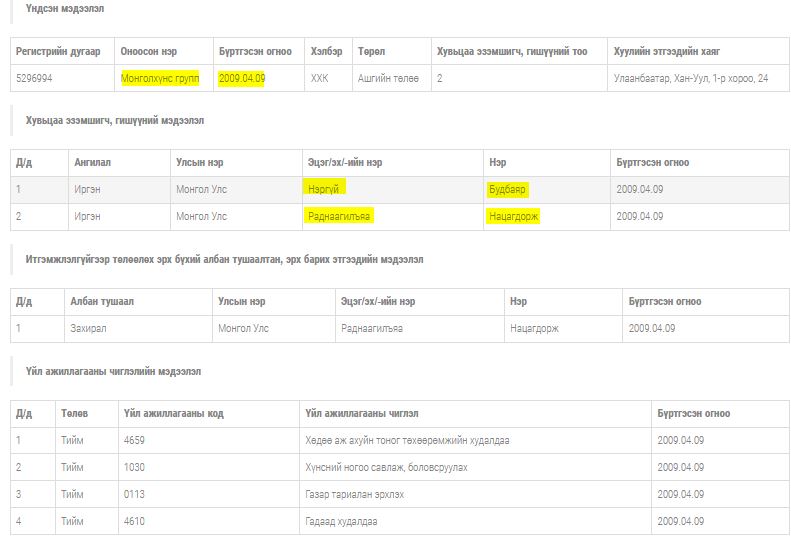Image resolution: width=791 pixels, height=539 pixels.
Task: Click the highlighted date 2009.04.09 in basic info
Action: point(241,78)
